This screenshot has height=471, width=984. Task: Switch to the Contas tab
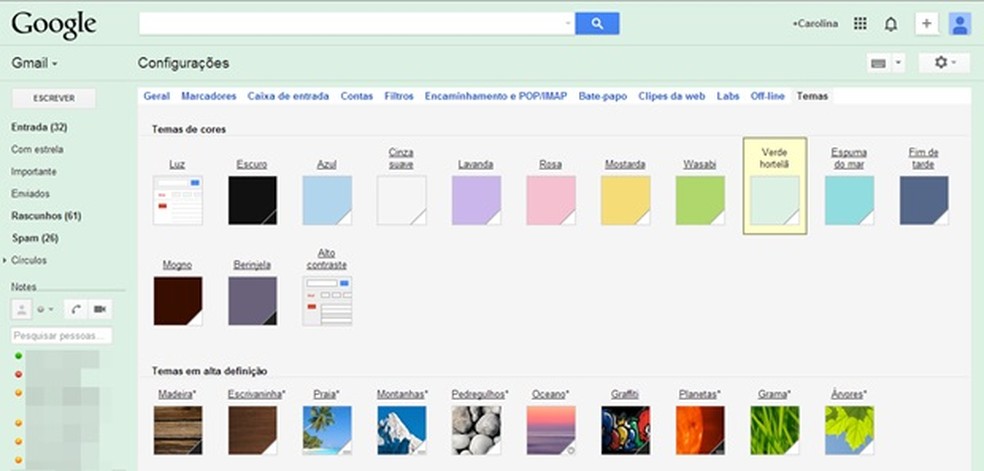click(x=356, y=96)
